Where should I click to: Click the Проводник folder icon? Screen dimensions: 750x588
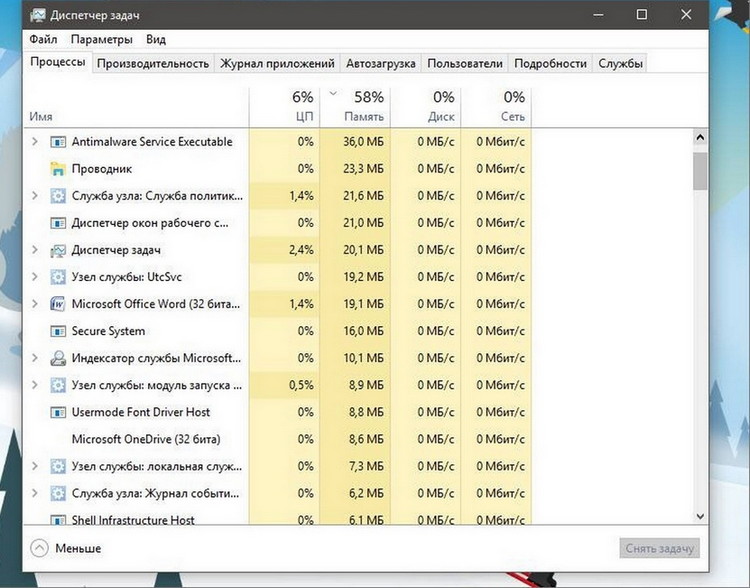point(58,169)
